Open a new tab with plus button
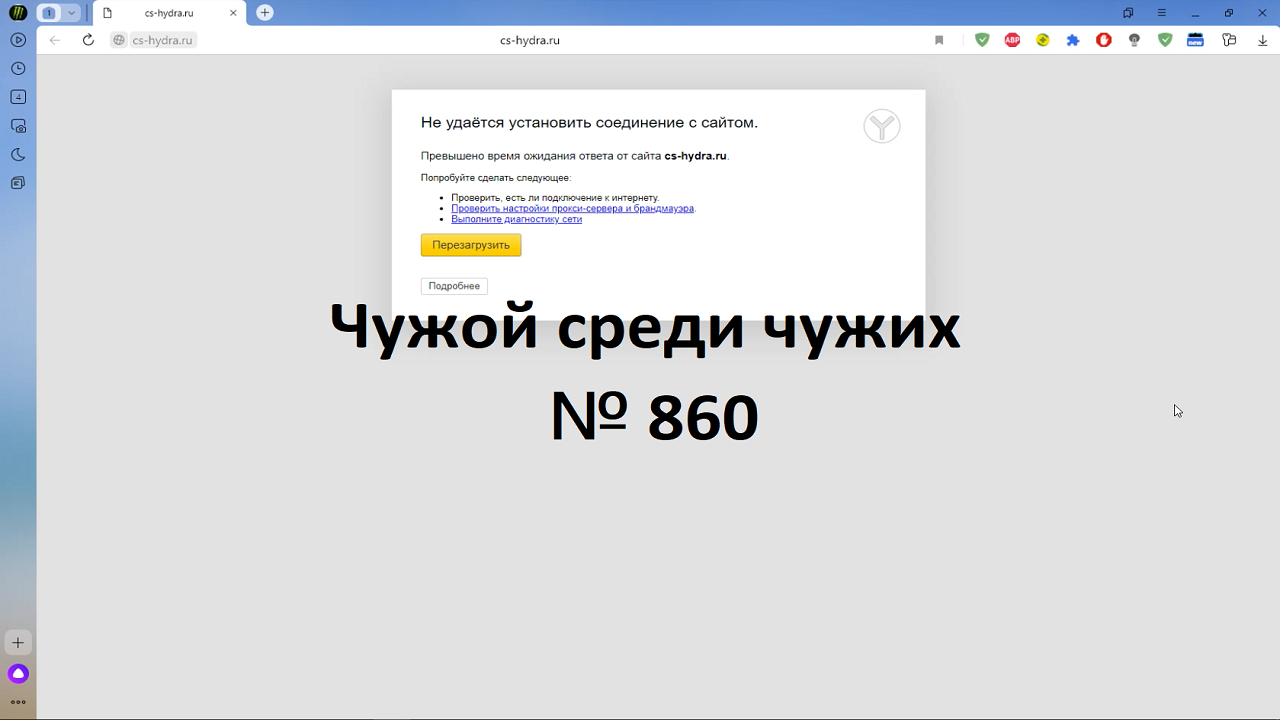This screenshot has width=1280, height=720. click(265, 13)
